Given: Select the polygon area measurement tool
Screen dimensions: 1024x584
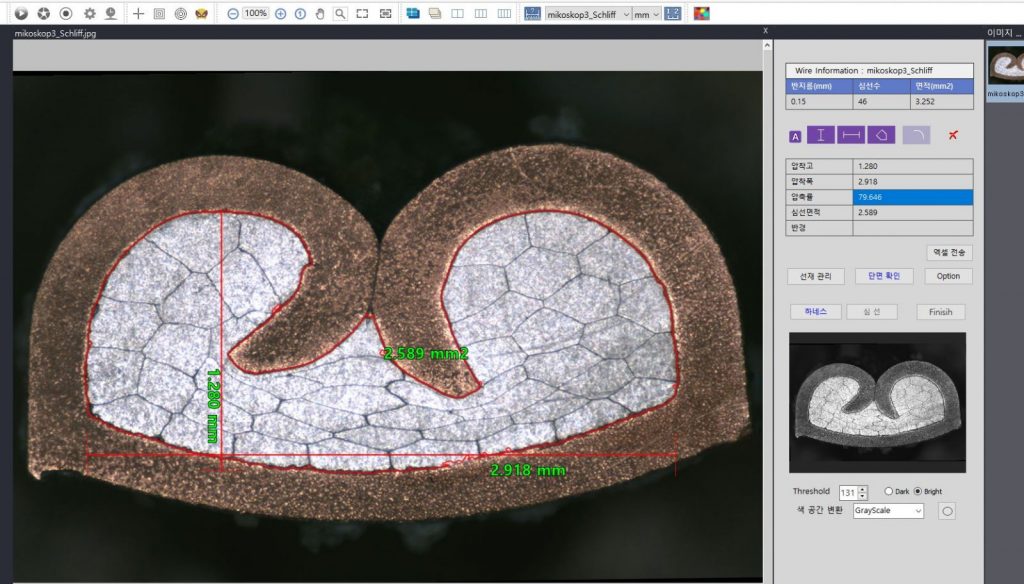Looking at the screenshot, I should tap(881, 134).
